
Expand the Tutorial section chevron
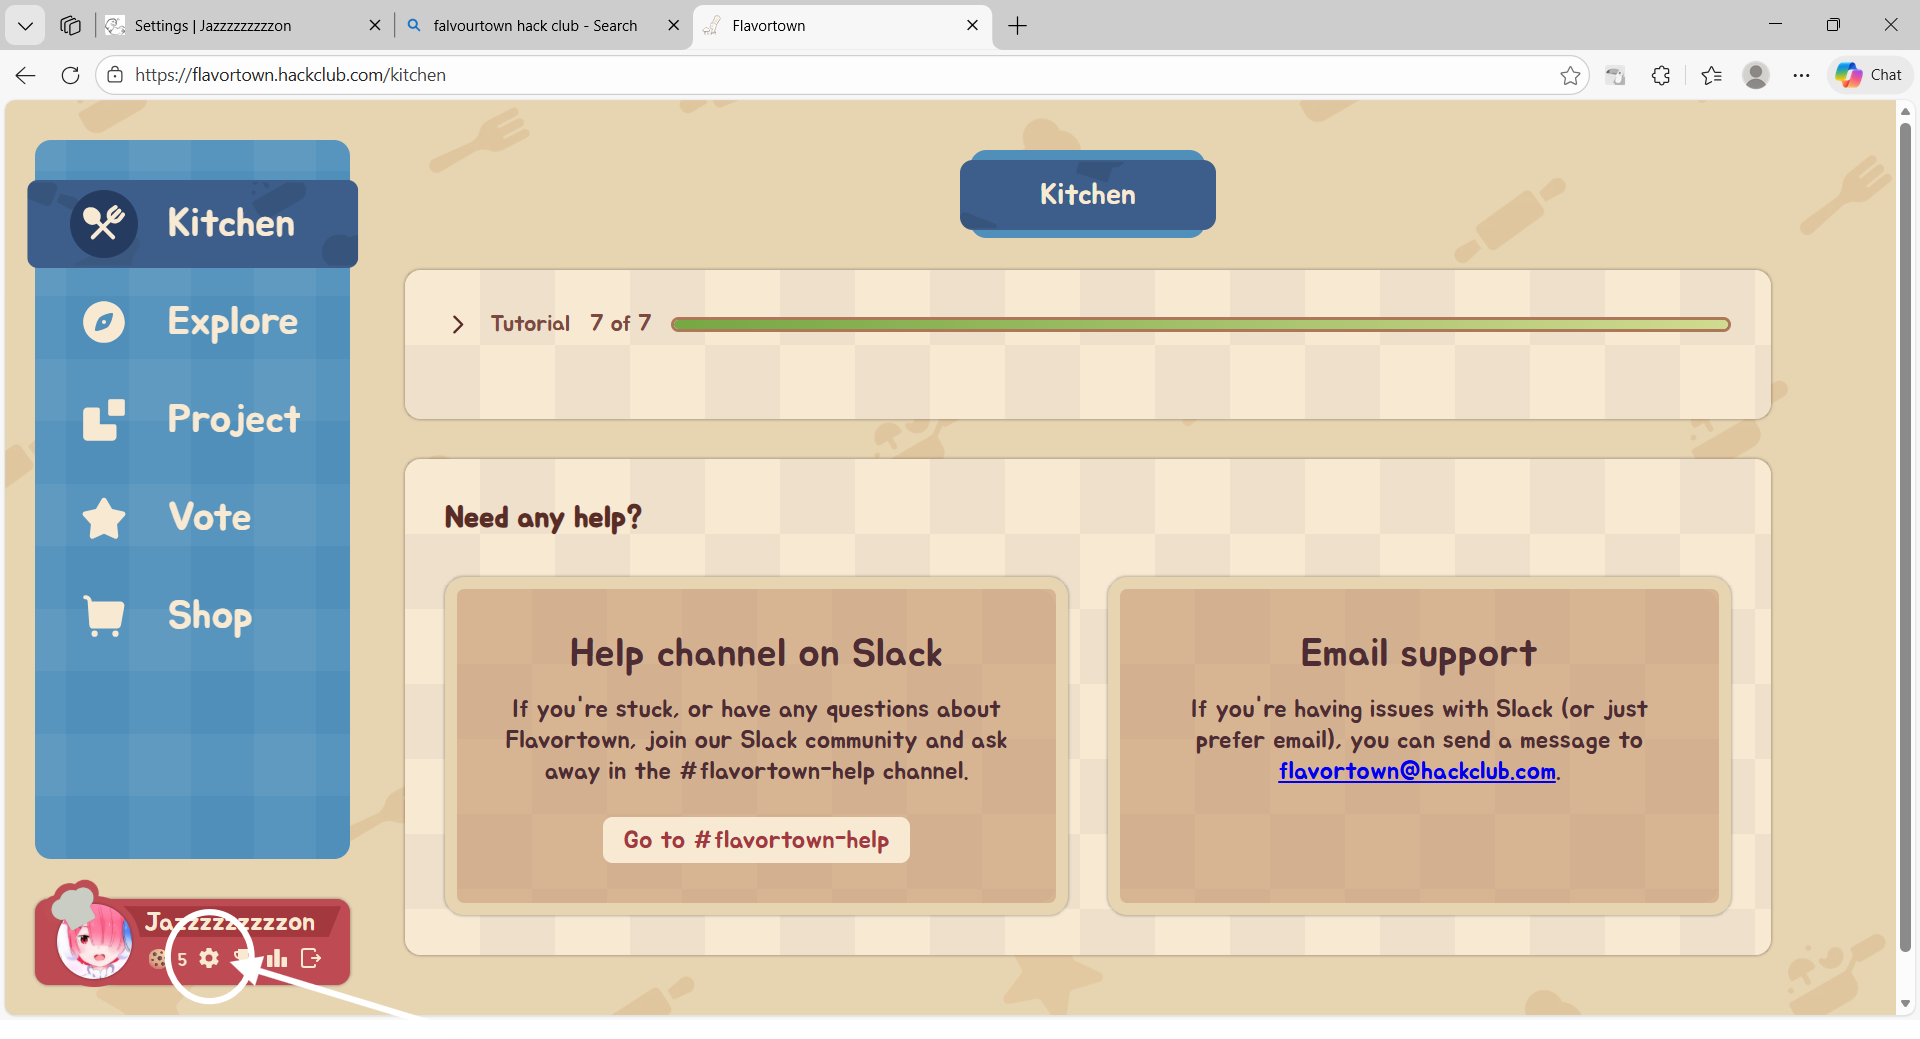[457, 324]
